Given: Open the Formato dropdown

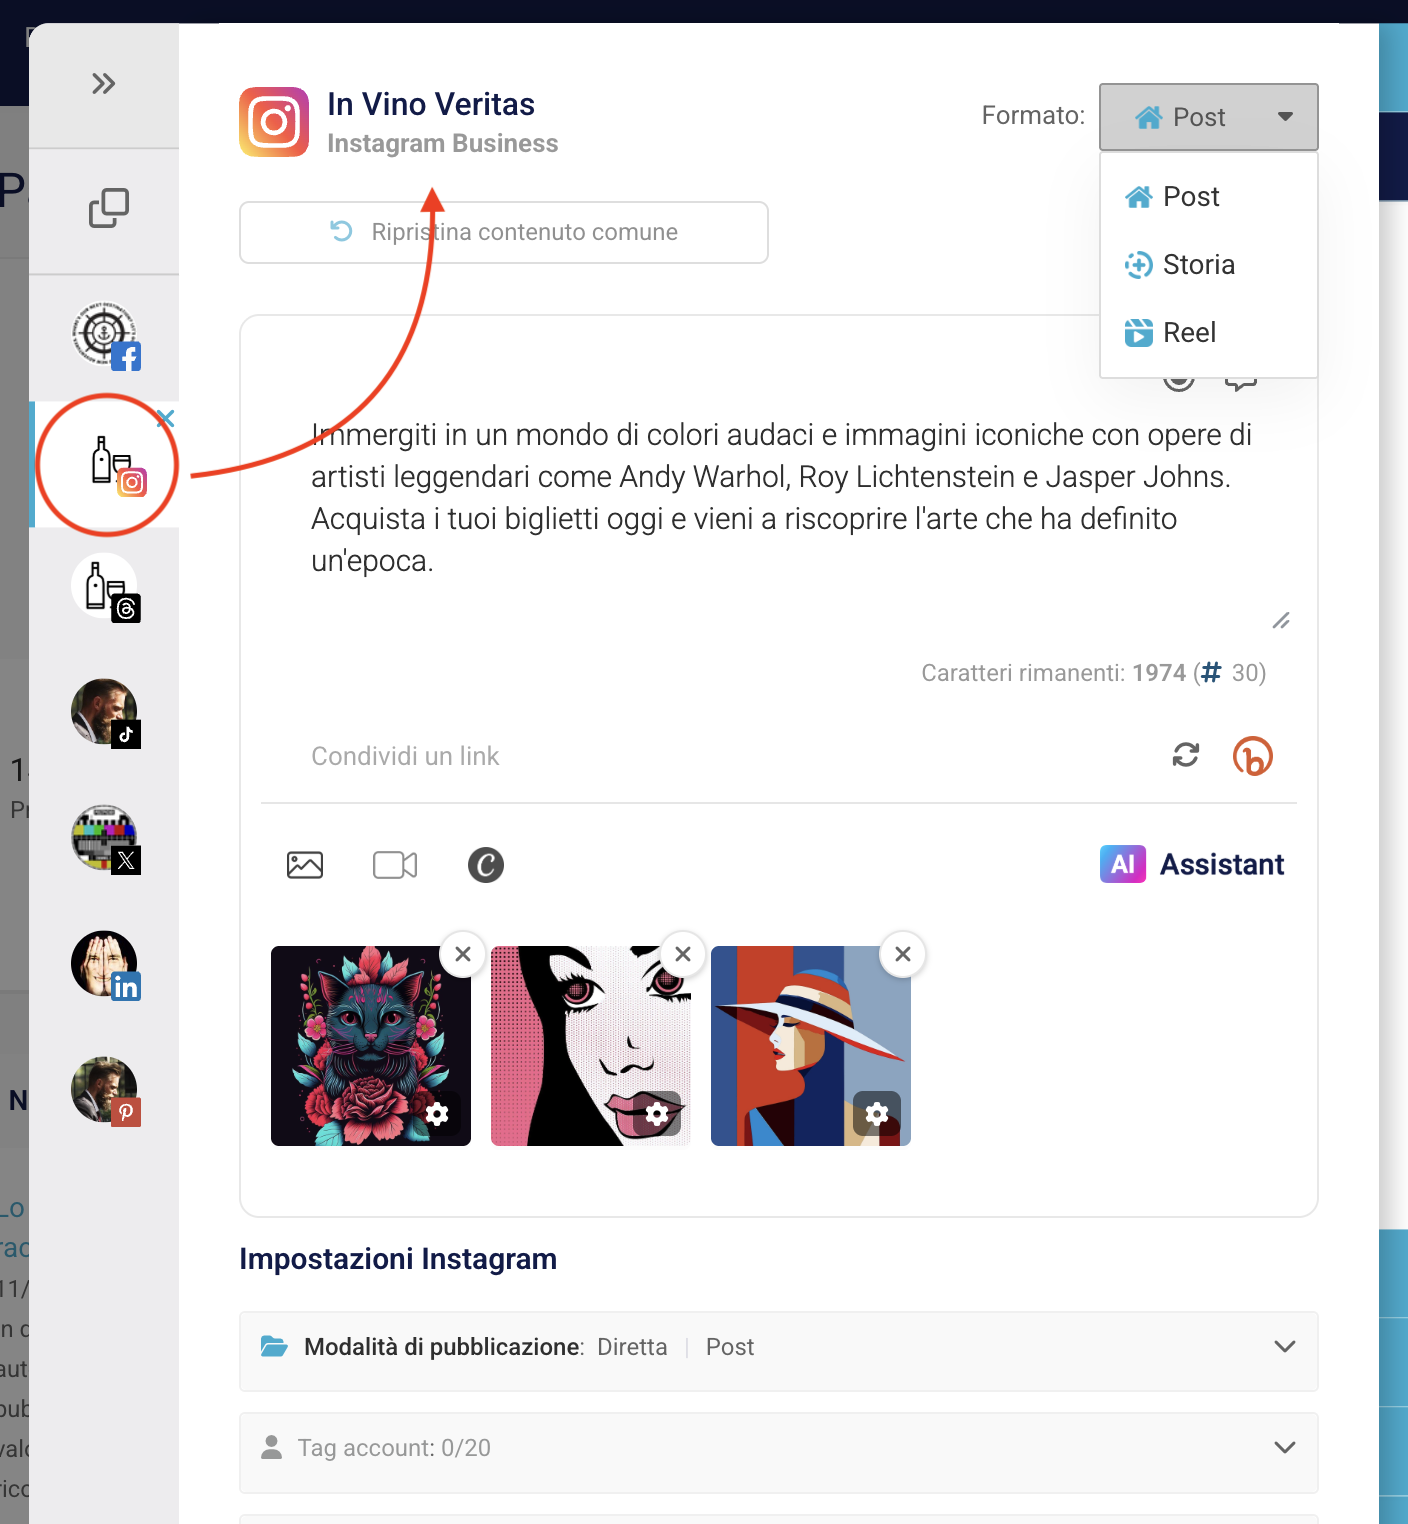Looking at the screenshot, I should [x=1208, y=117].
